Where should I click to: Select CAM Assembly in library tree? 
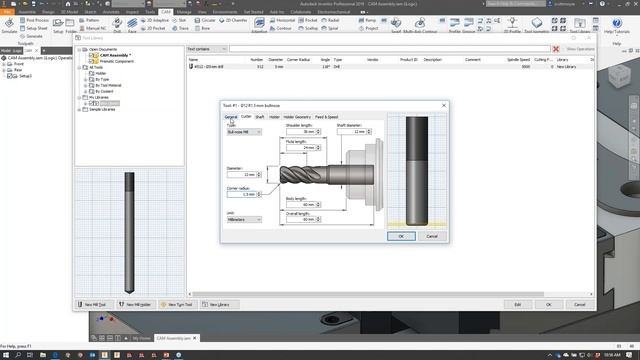coord(115,55)
